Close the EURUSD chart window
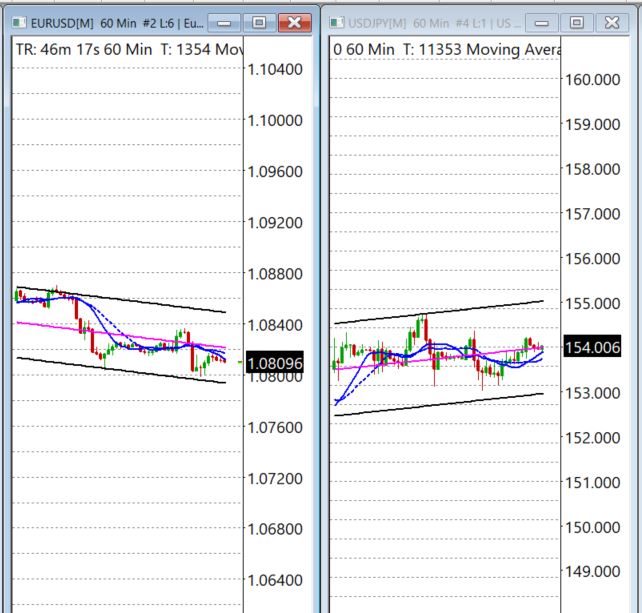The height and width of the screenshot is (613, 642). (x=294, y=23)
